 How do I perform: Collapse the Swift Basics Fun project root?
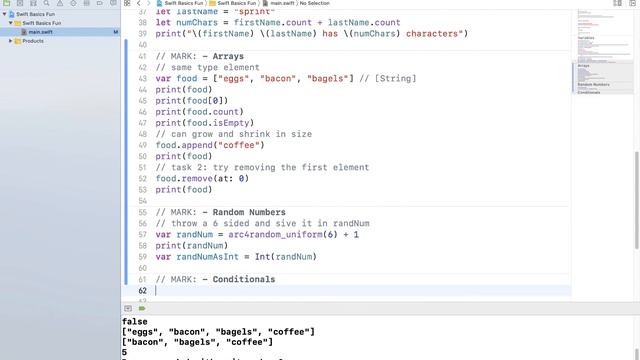tap(4, 14)
